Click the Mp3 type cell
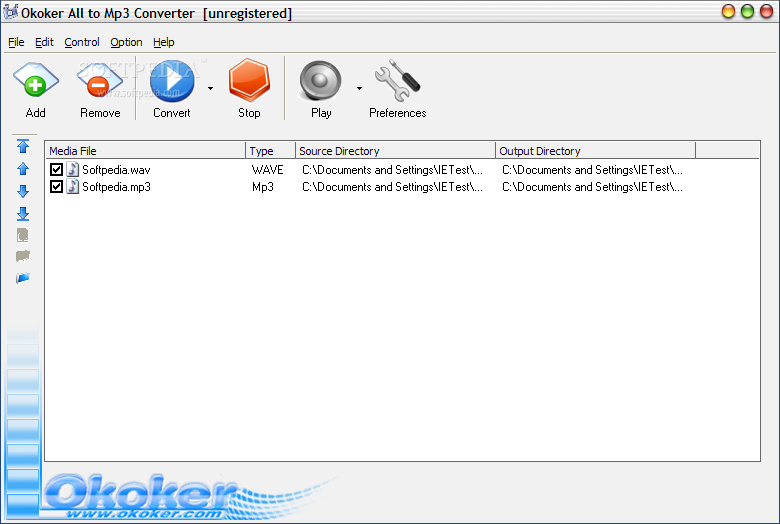This screenshot has width=780, height=524. pos(263,187)
